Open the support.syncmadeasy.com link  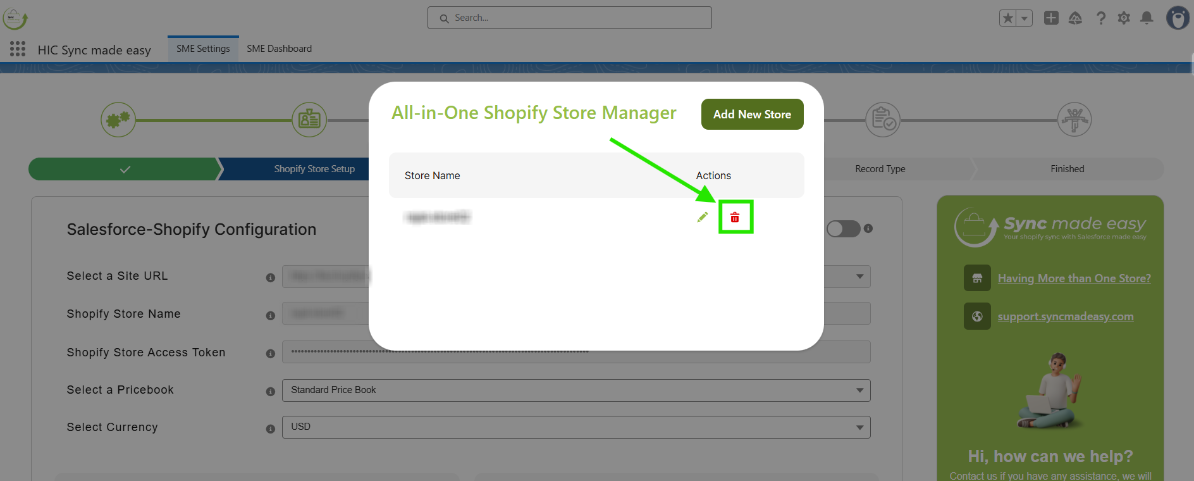pos(1066,316)
